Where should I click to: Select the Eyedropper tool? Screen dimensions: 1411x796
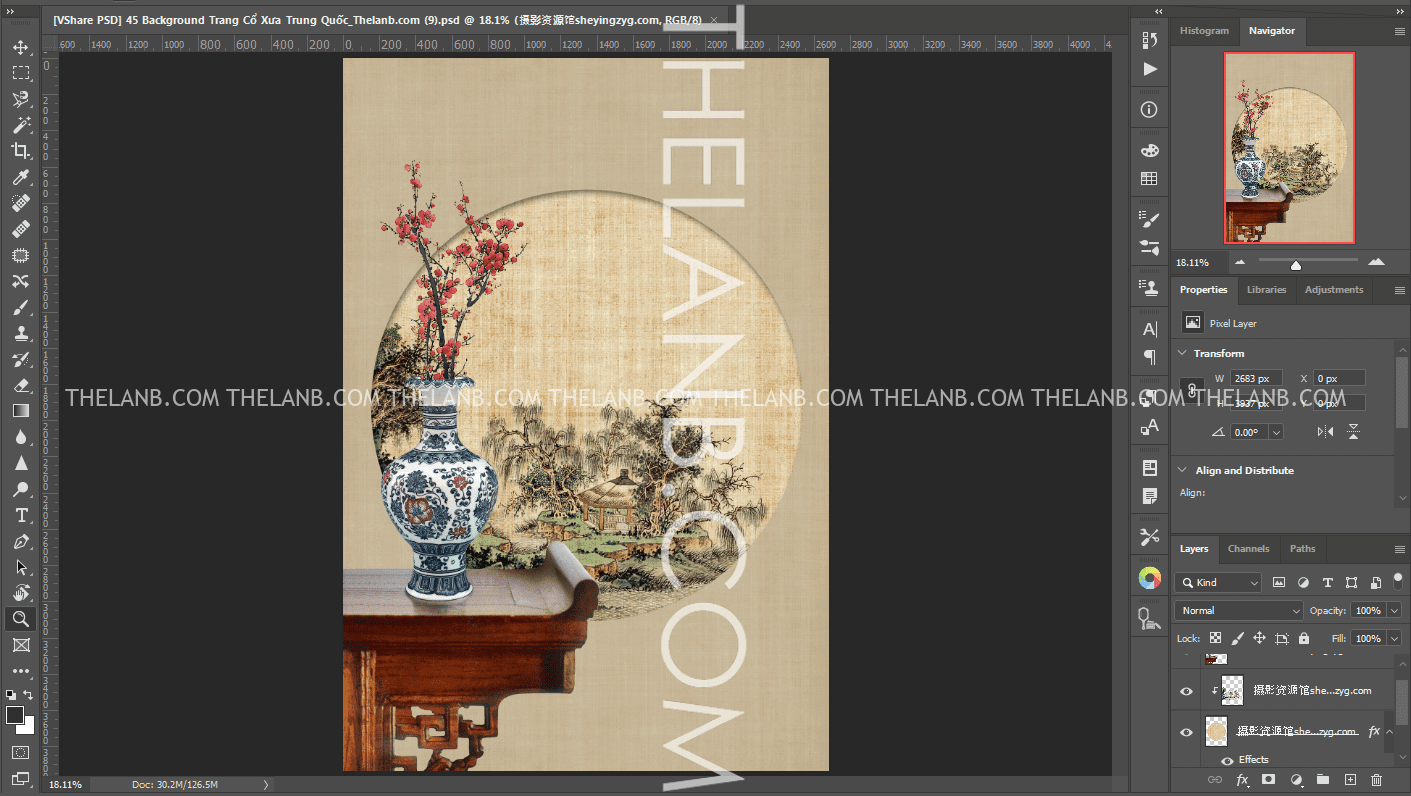click(20, 177)
